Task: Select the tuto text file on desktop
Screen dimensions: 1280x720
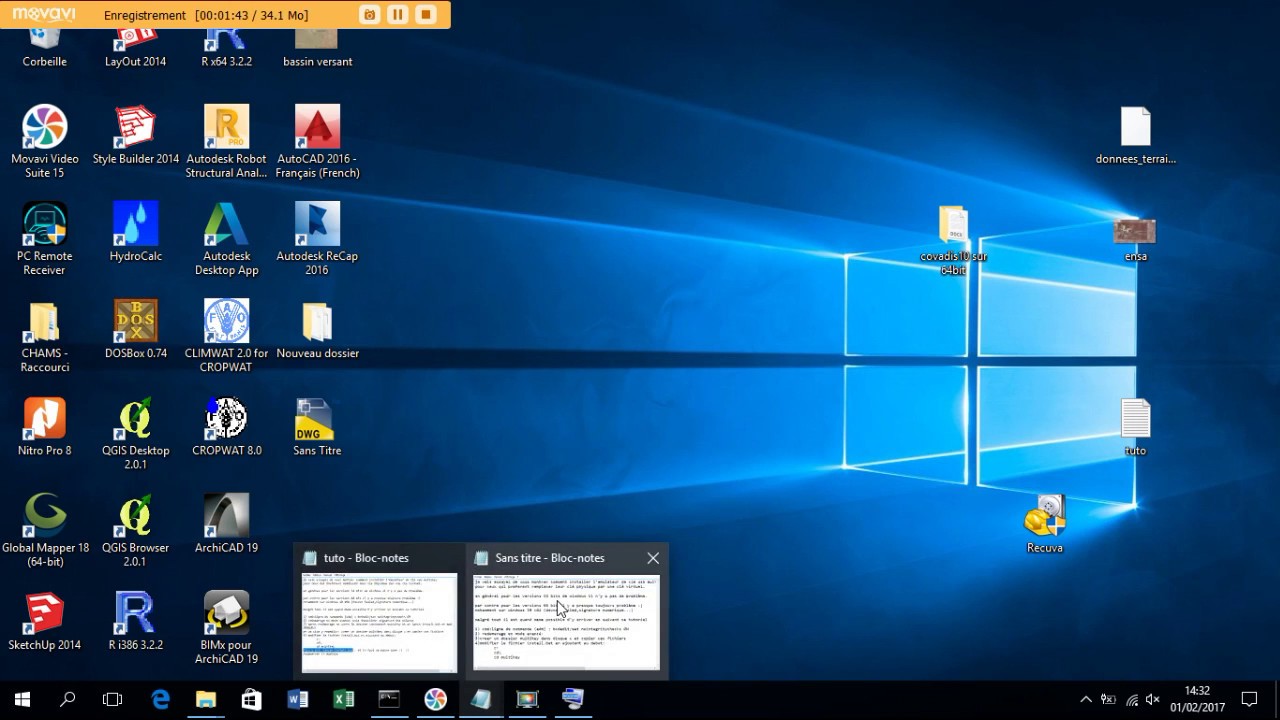Action: click(x=1136, y=427)
